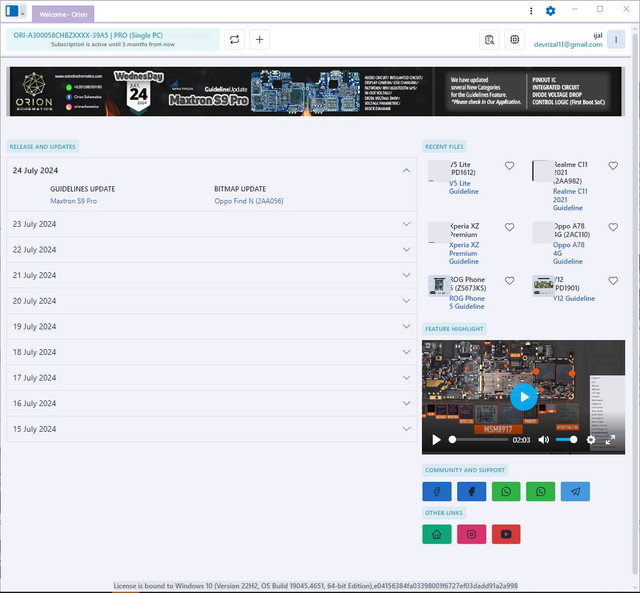Viewport: 640px width, 593px height.
Task: Expand the 18 July 2024 updates
Action: (x=211, y=352)
